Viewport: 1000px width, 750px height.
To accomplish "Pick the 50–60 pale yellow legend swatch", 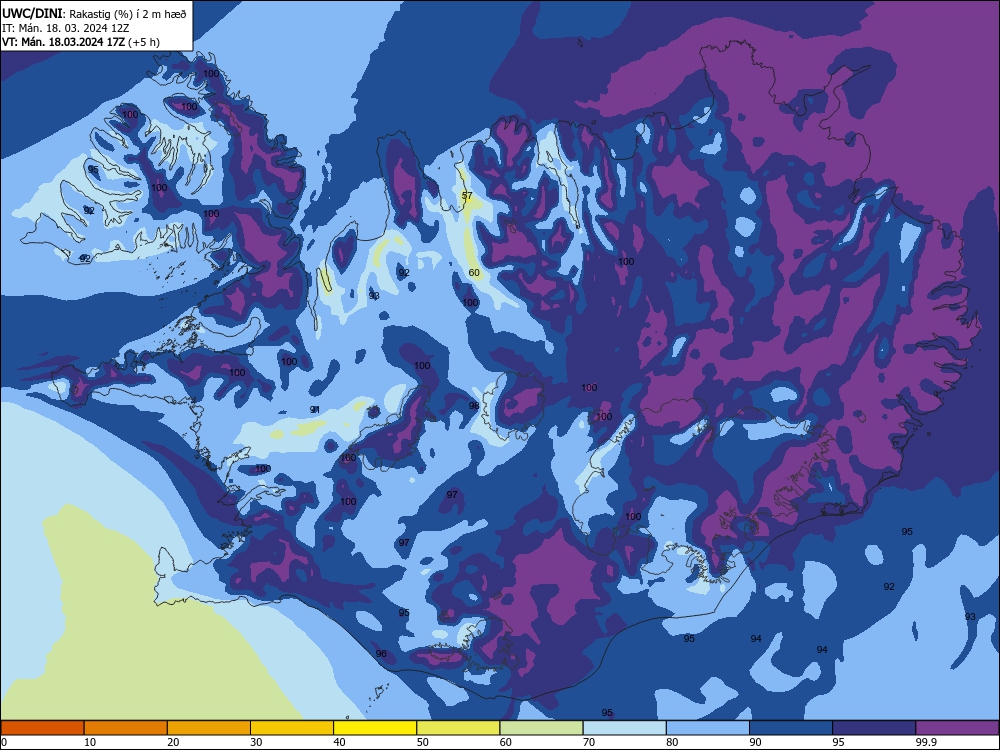I will point(458,728).
